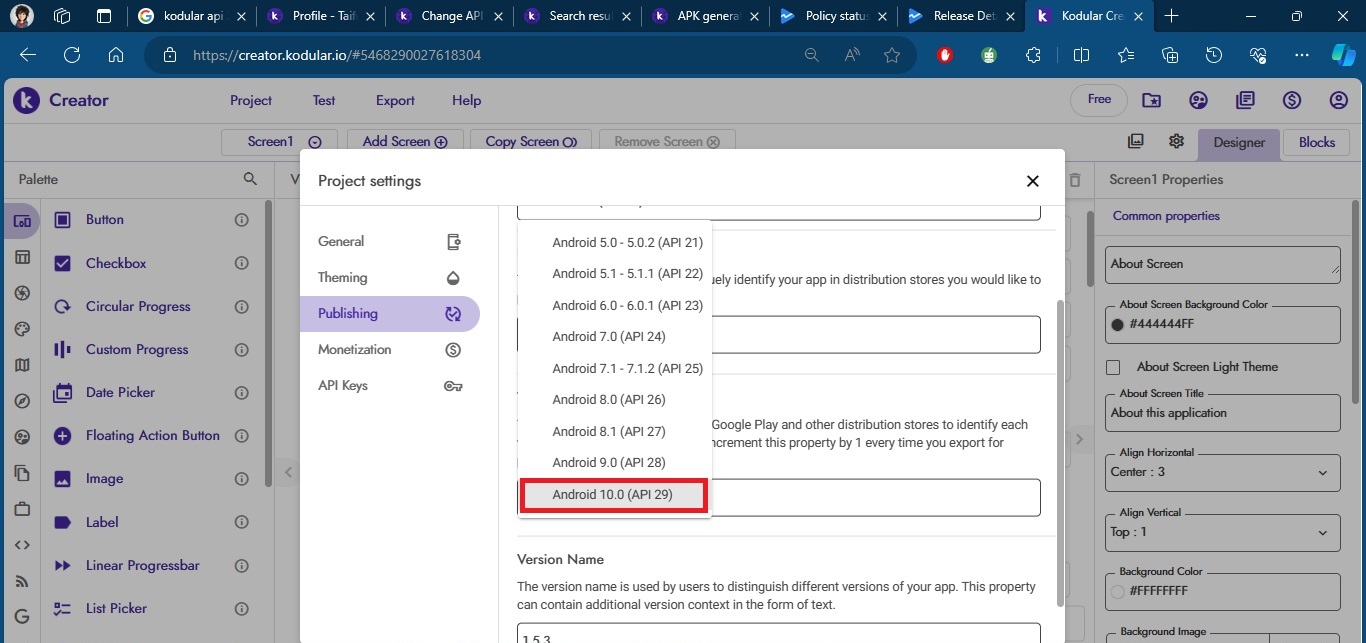Click the dollar monetization icon in header
This screenshot has height=643, width=1366.
click(x=1292, y=100)
